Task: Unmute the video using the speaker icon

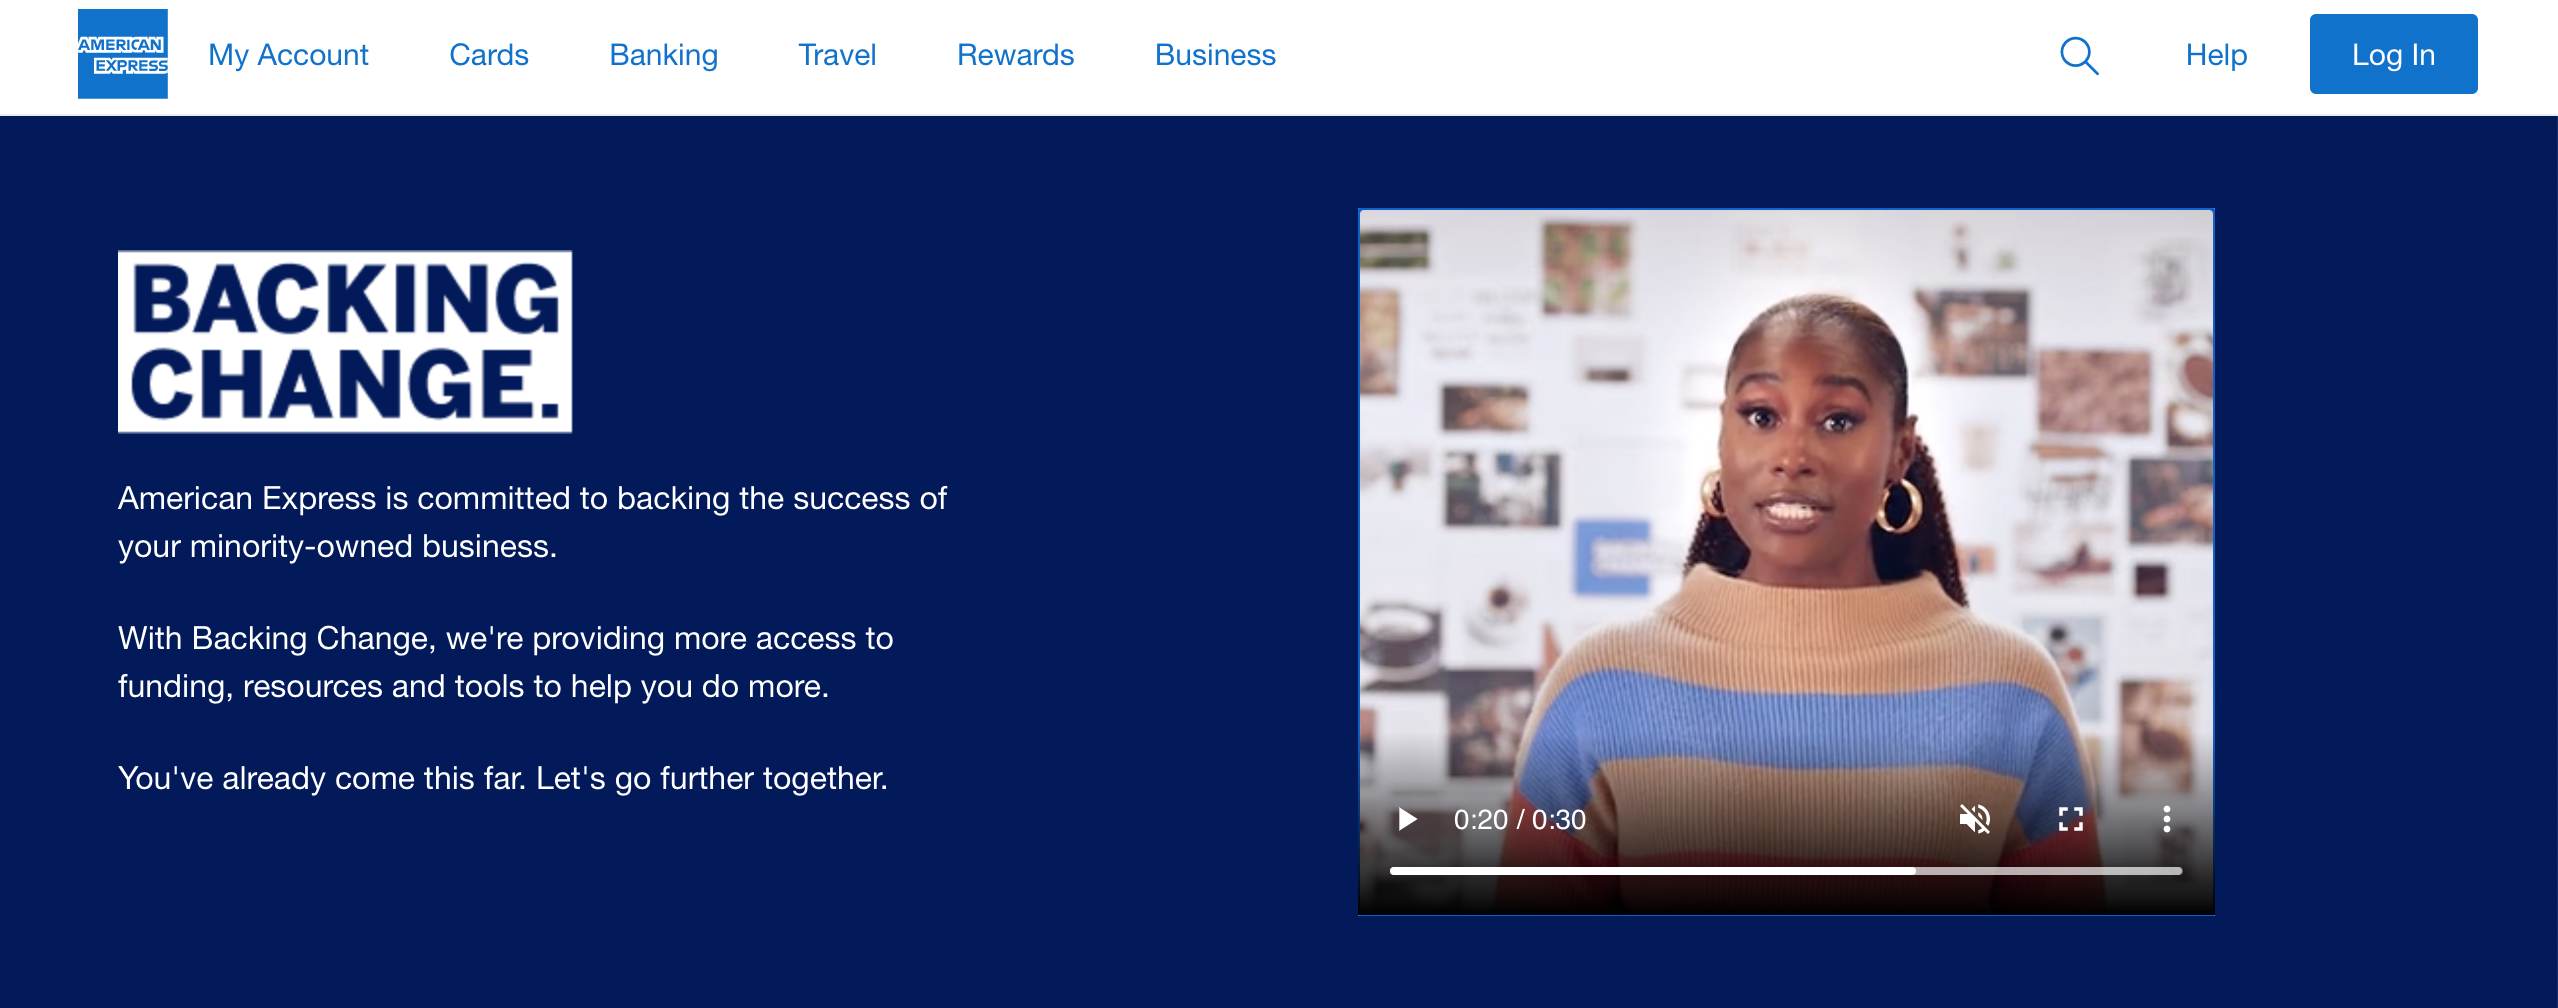Action: tap(1975, 820)
